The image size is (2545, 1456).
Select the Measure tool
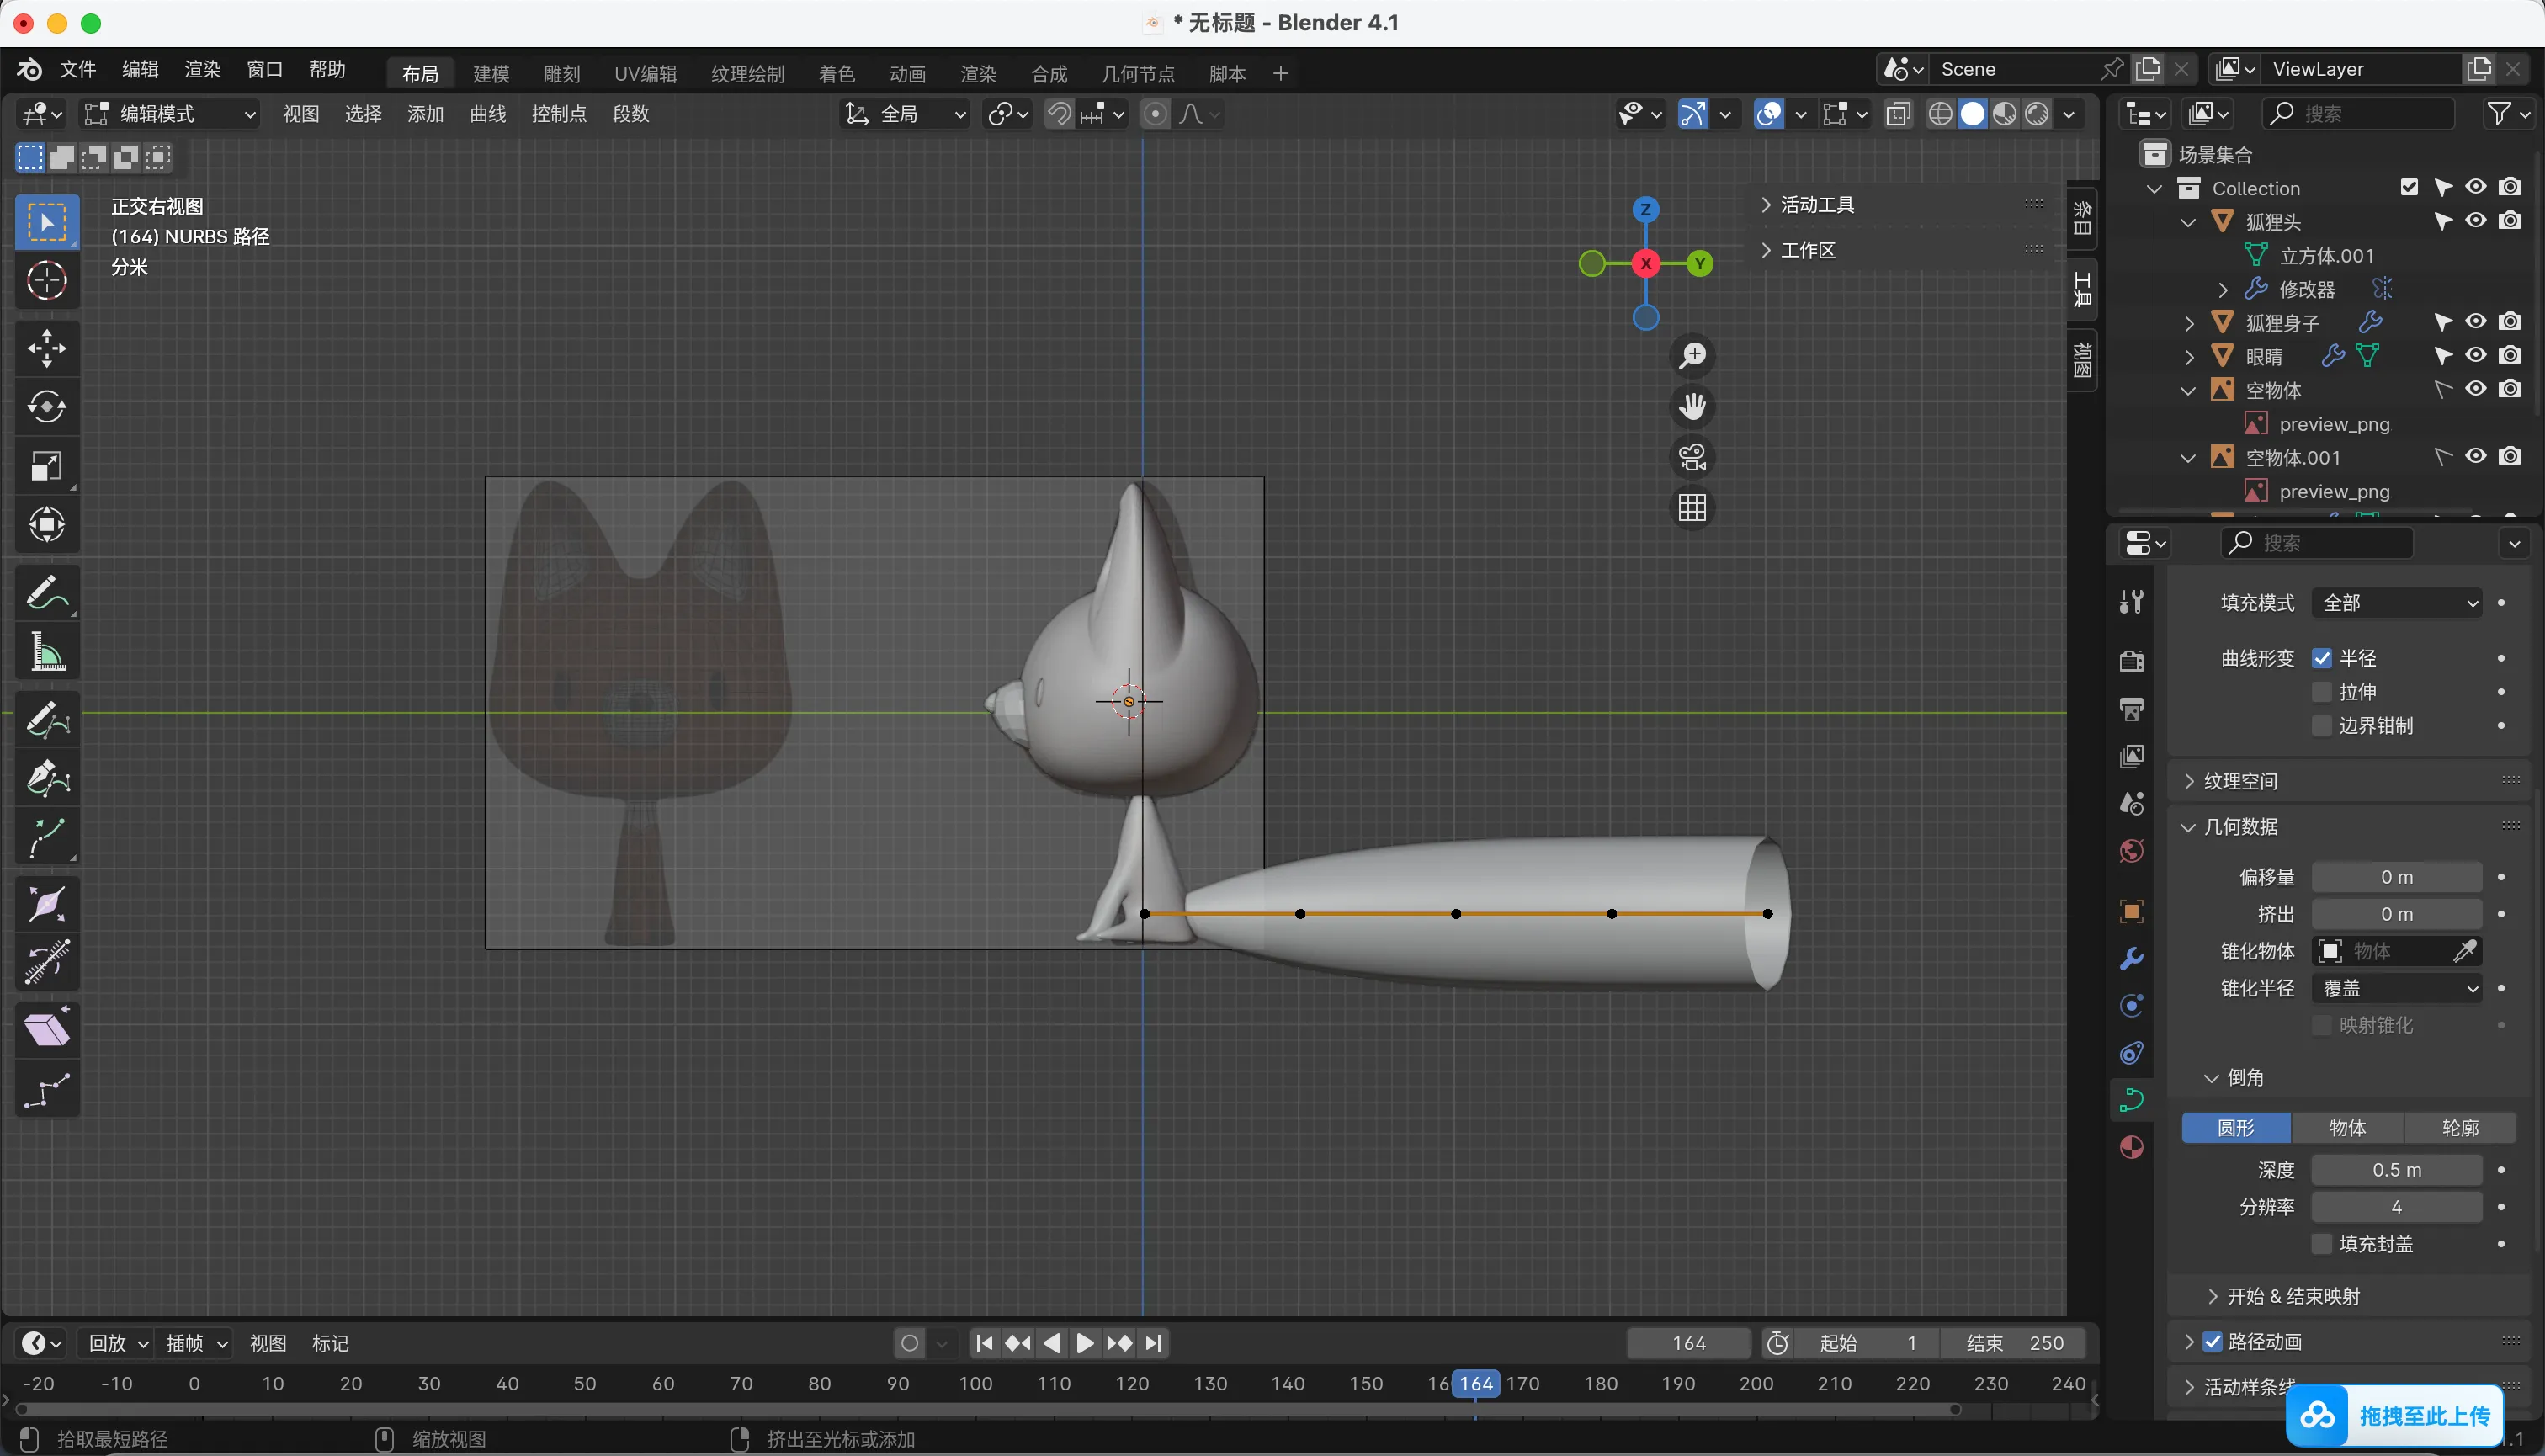tap(46, 653)
